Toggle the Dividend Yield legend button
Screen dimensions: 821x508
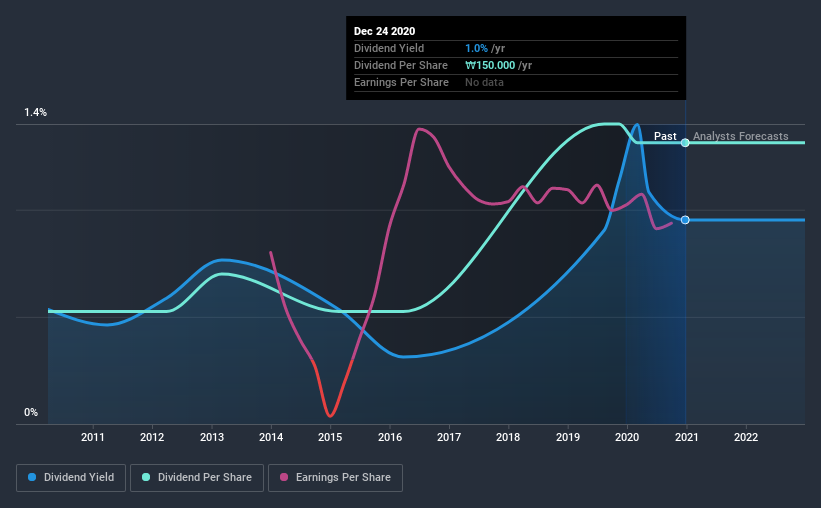point(71,478)
